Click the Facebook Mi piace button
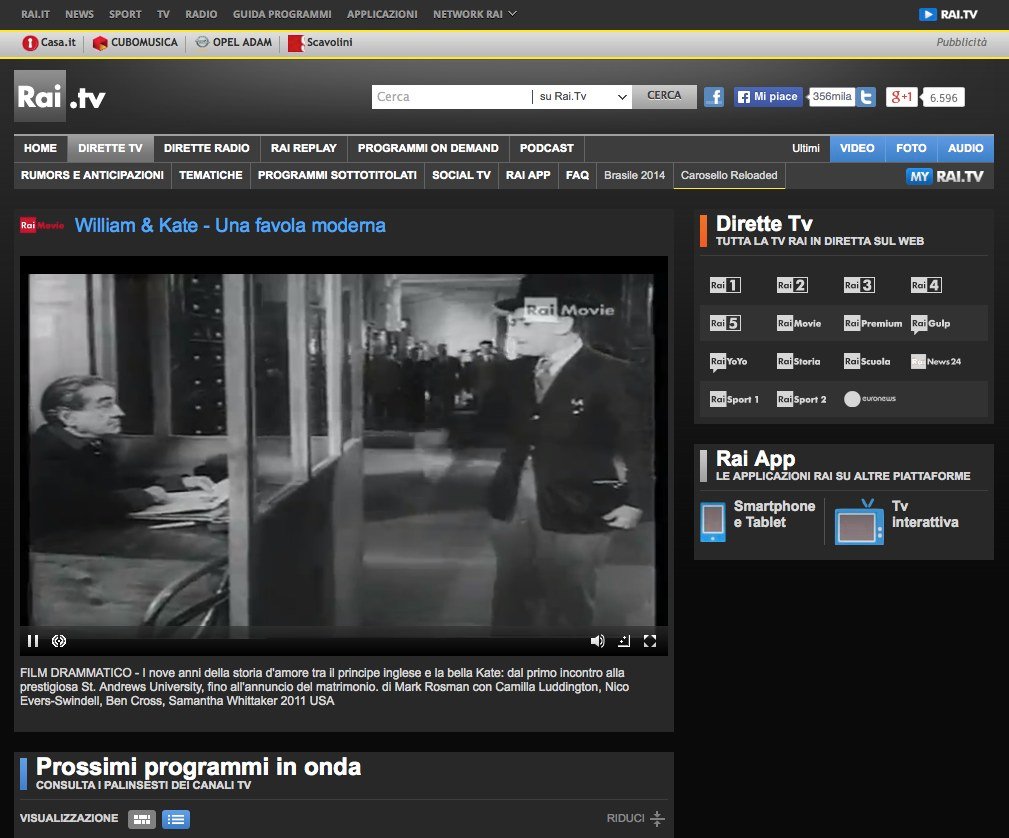This screenshot has width=1009, height=838. tap(768, 97)
